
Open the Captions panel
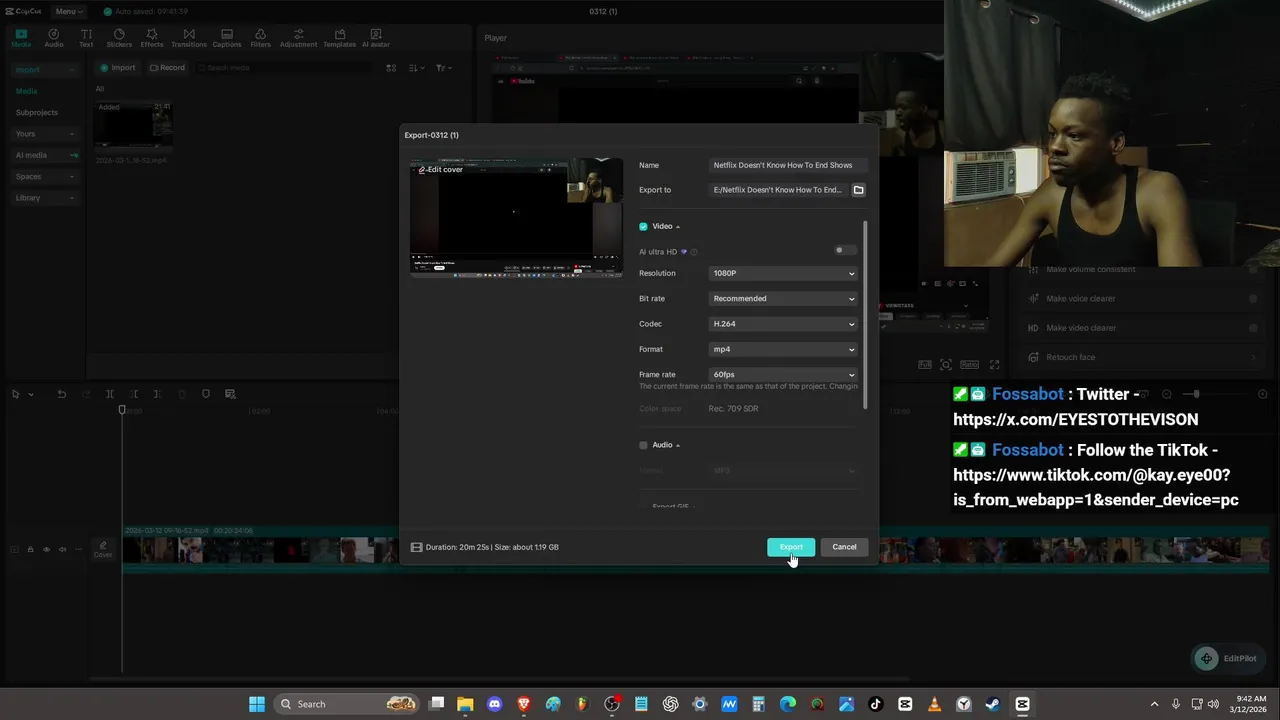click(227, 38)
